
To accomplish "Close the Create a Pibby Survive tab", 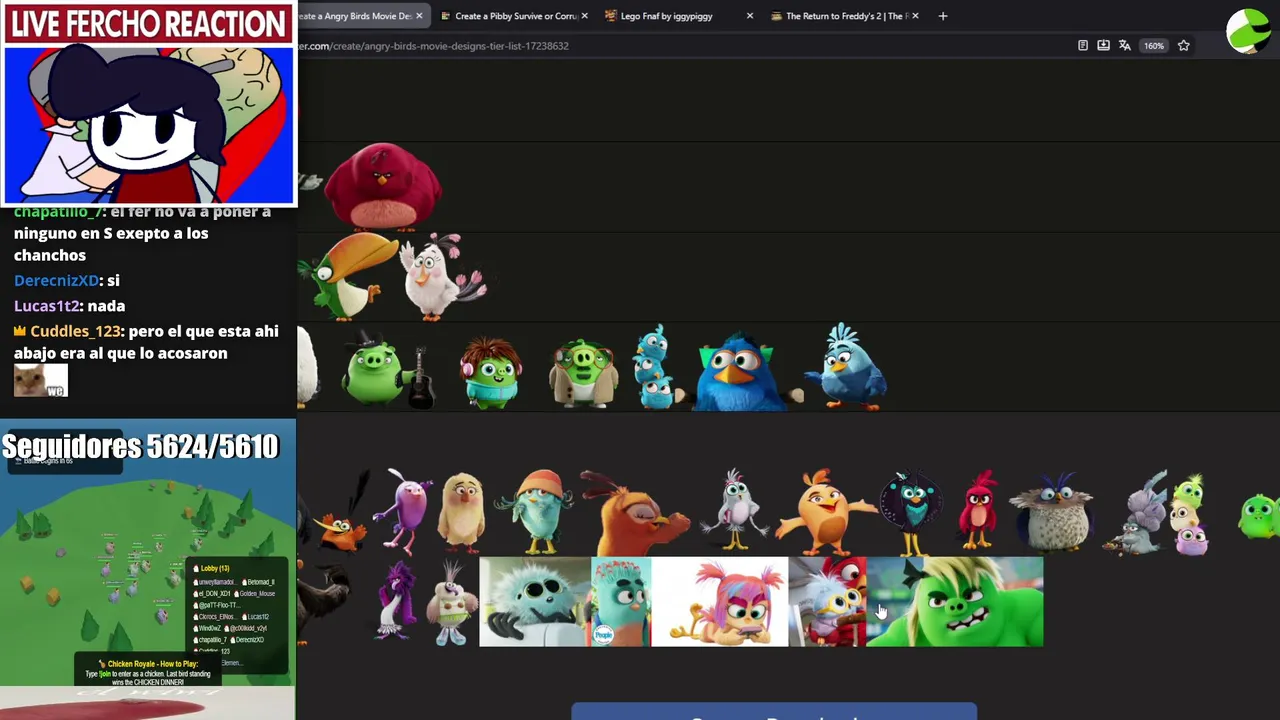I will click(x=584, y=16).
